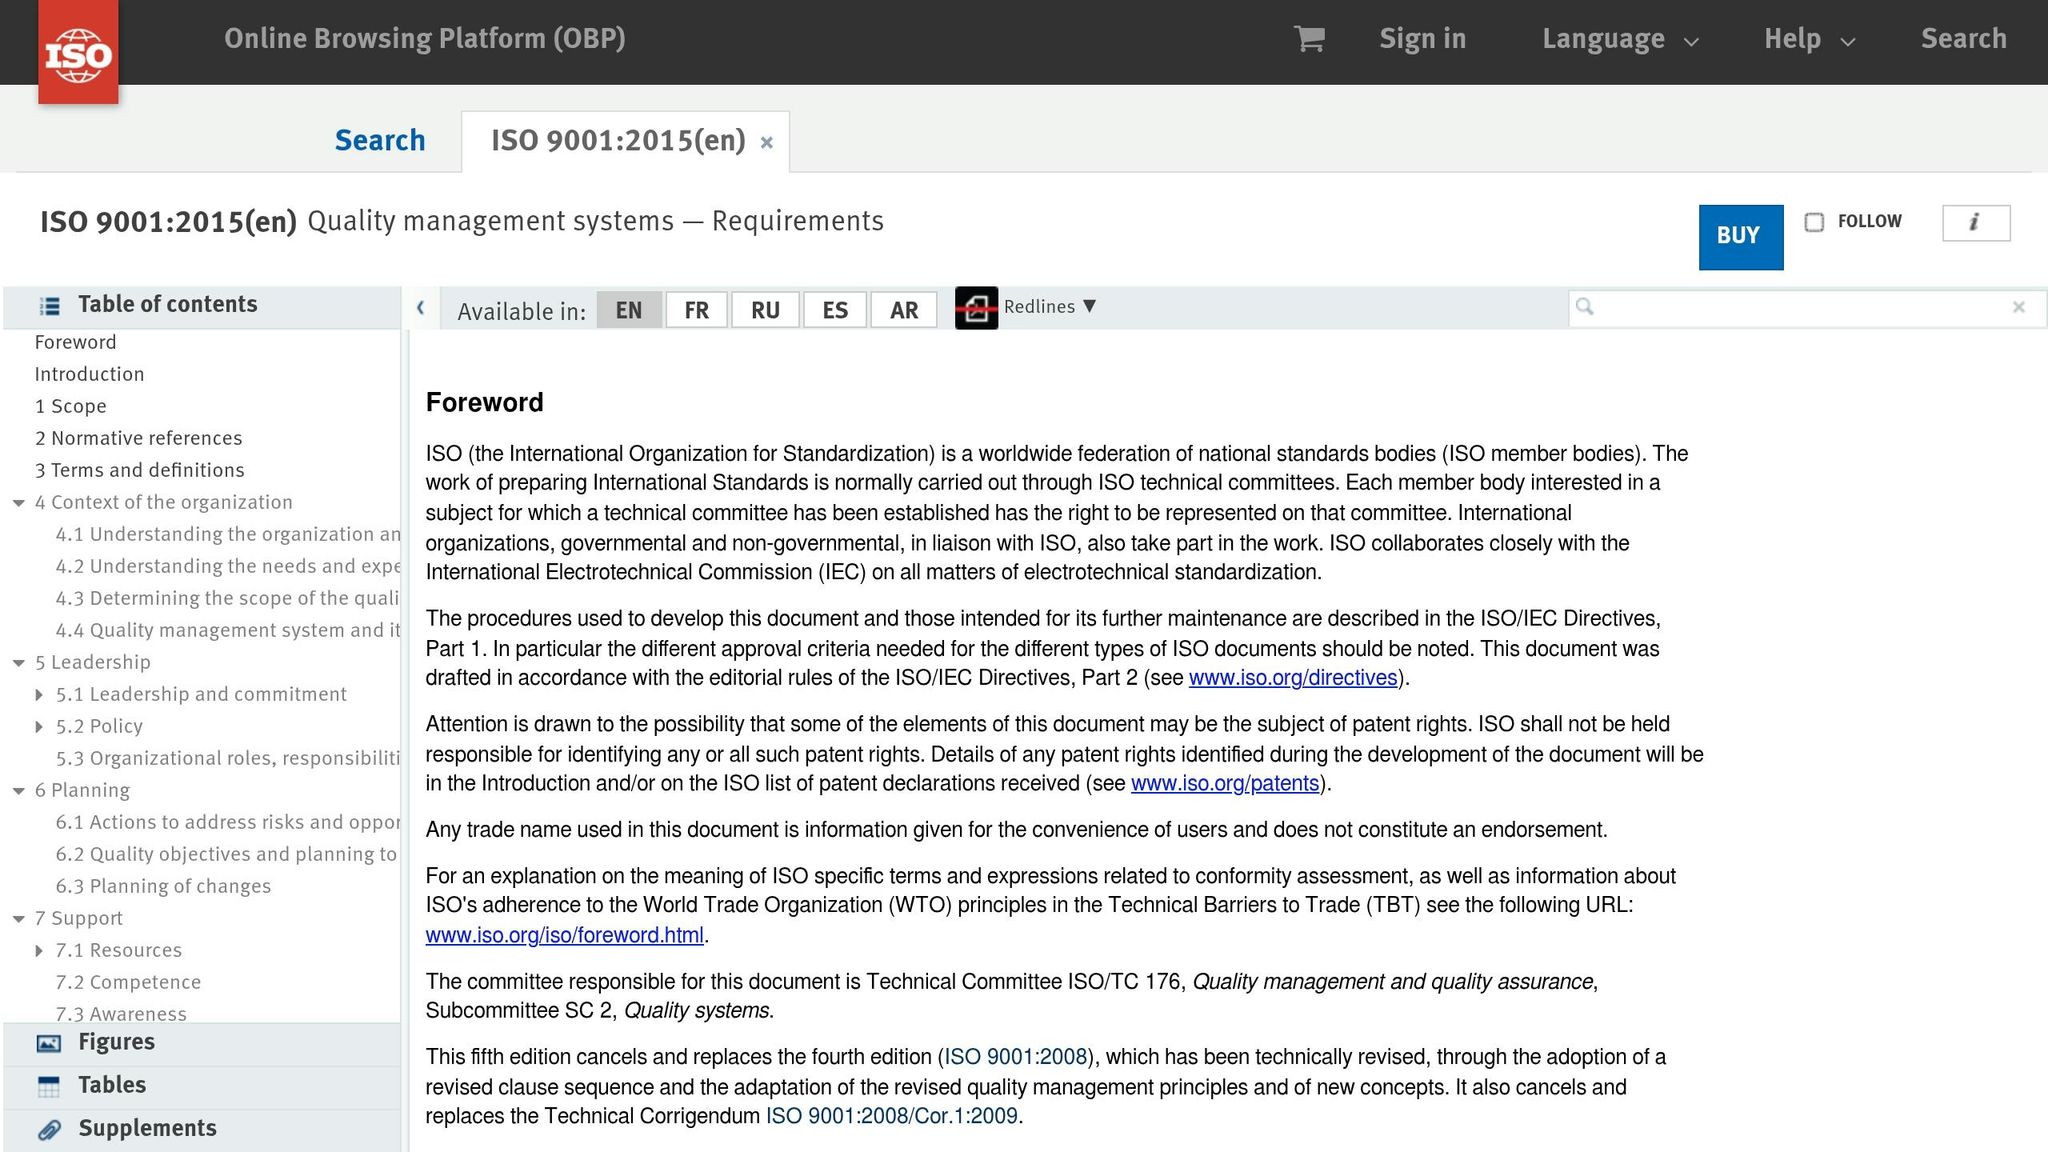Check the FOLLOW checkbox

pos(1814,222)
